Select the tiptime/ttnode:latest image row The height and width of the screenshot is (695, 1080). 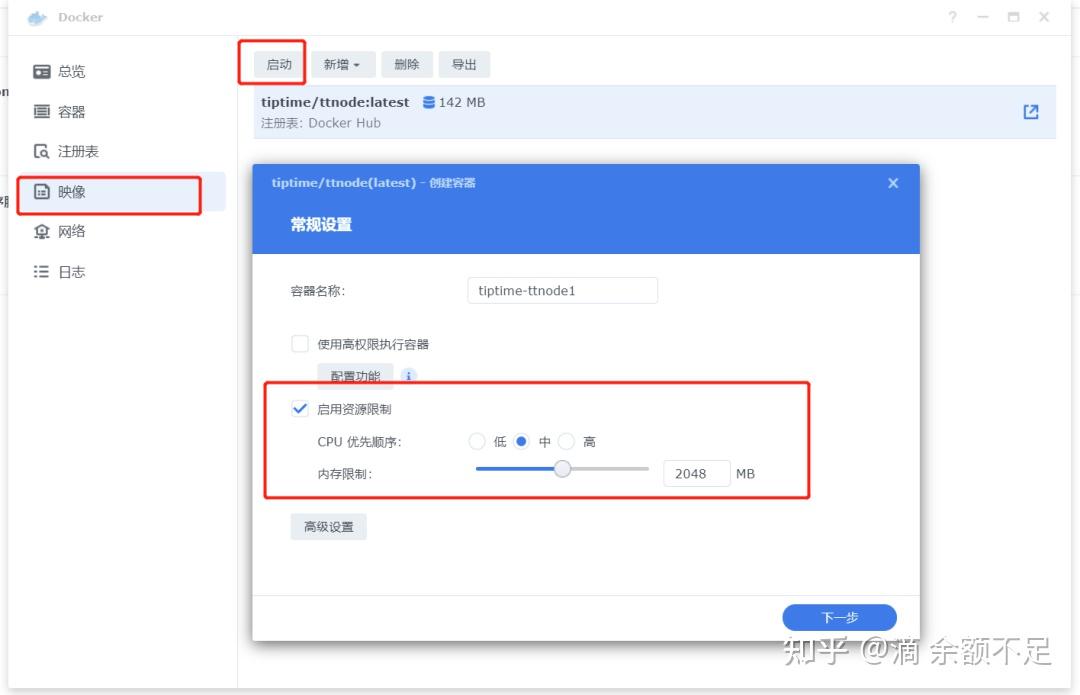[600, 111]
